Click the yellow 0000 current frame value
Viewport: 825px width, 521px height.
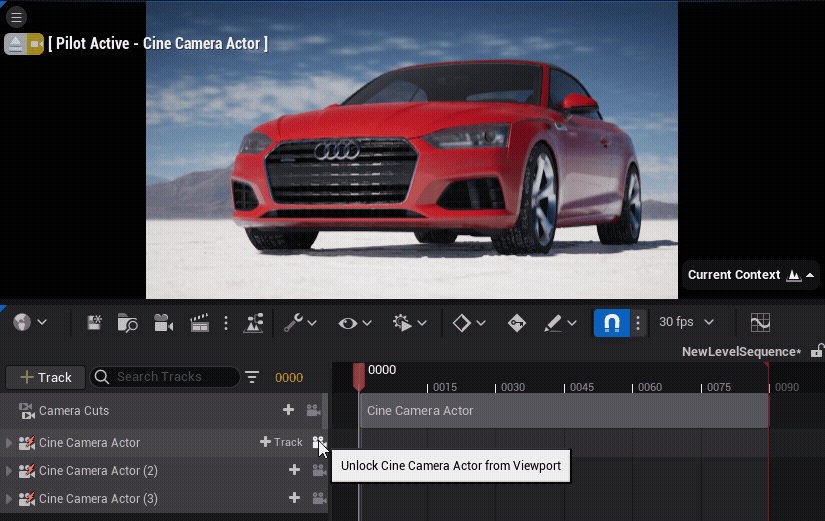[x=289, y=377]
